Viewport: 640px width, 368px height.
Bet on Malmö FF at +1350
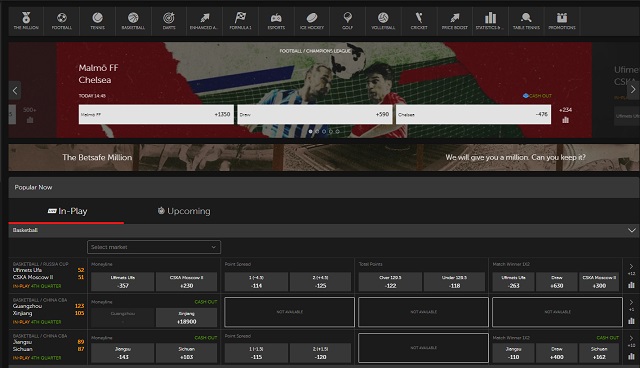[x=156, y=114]
